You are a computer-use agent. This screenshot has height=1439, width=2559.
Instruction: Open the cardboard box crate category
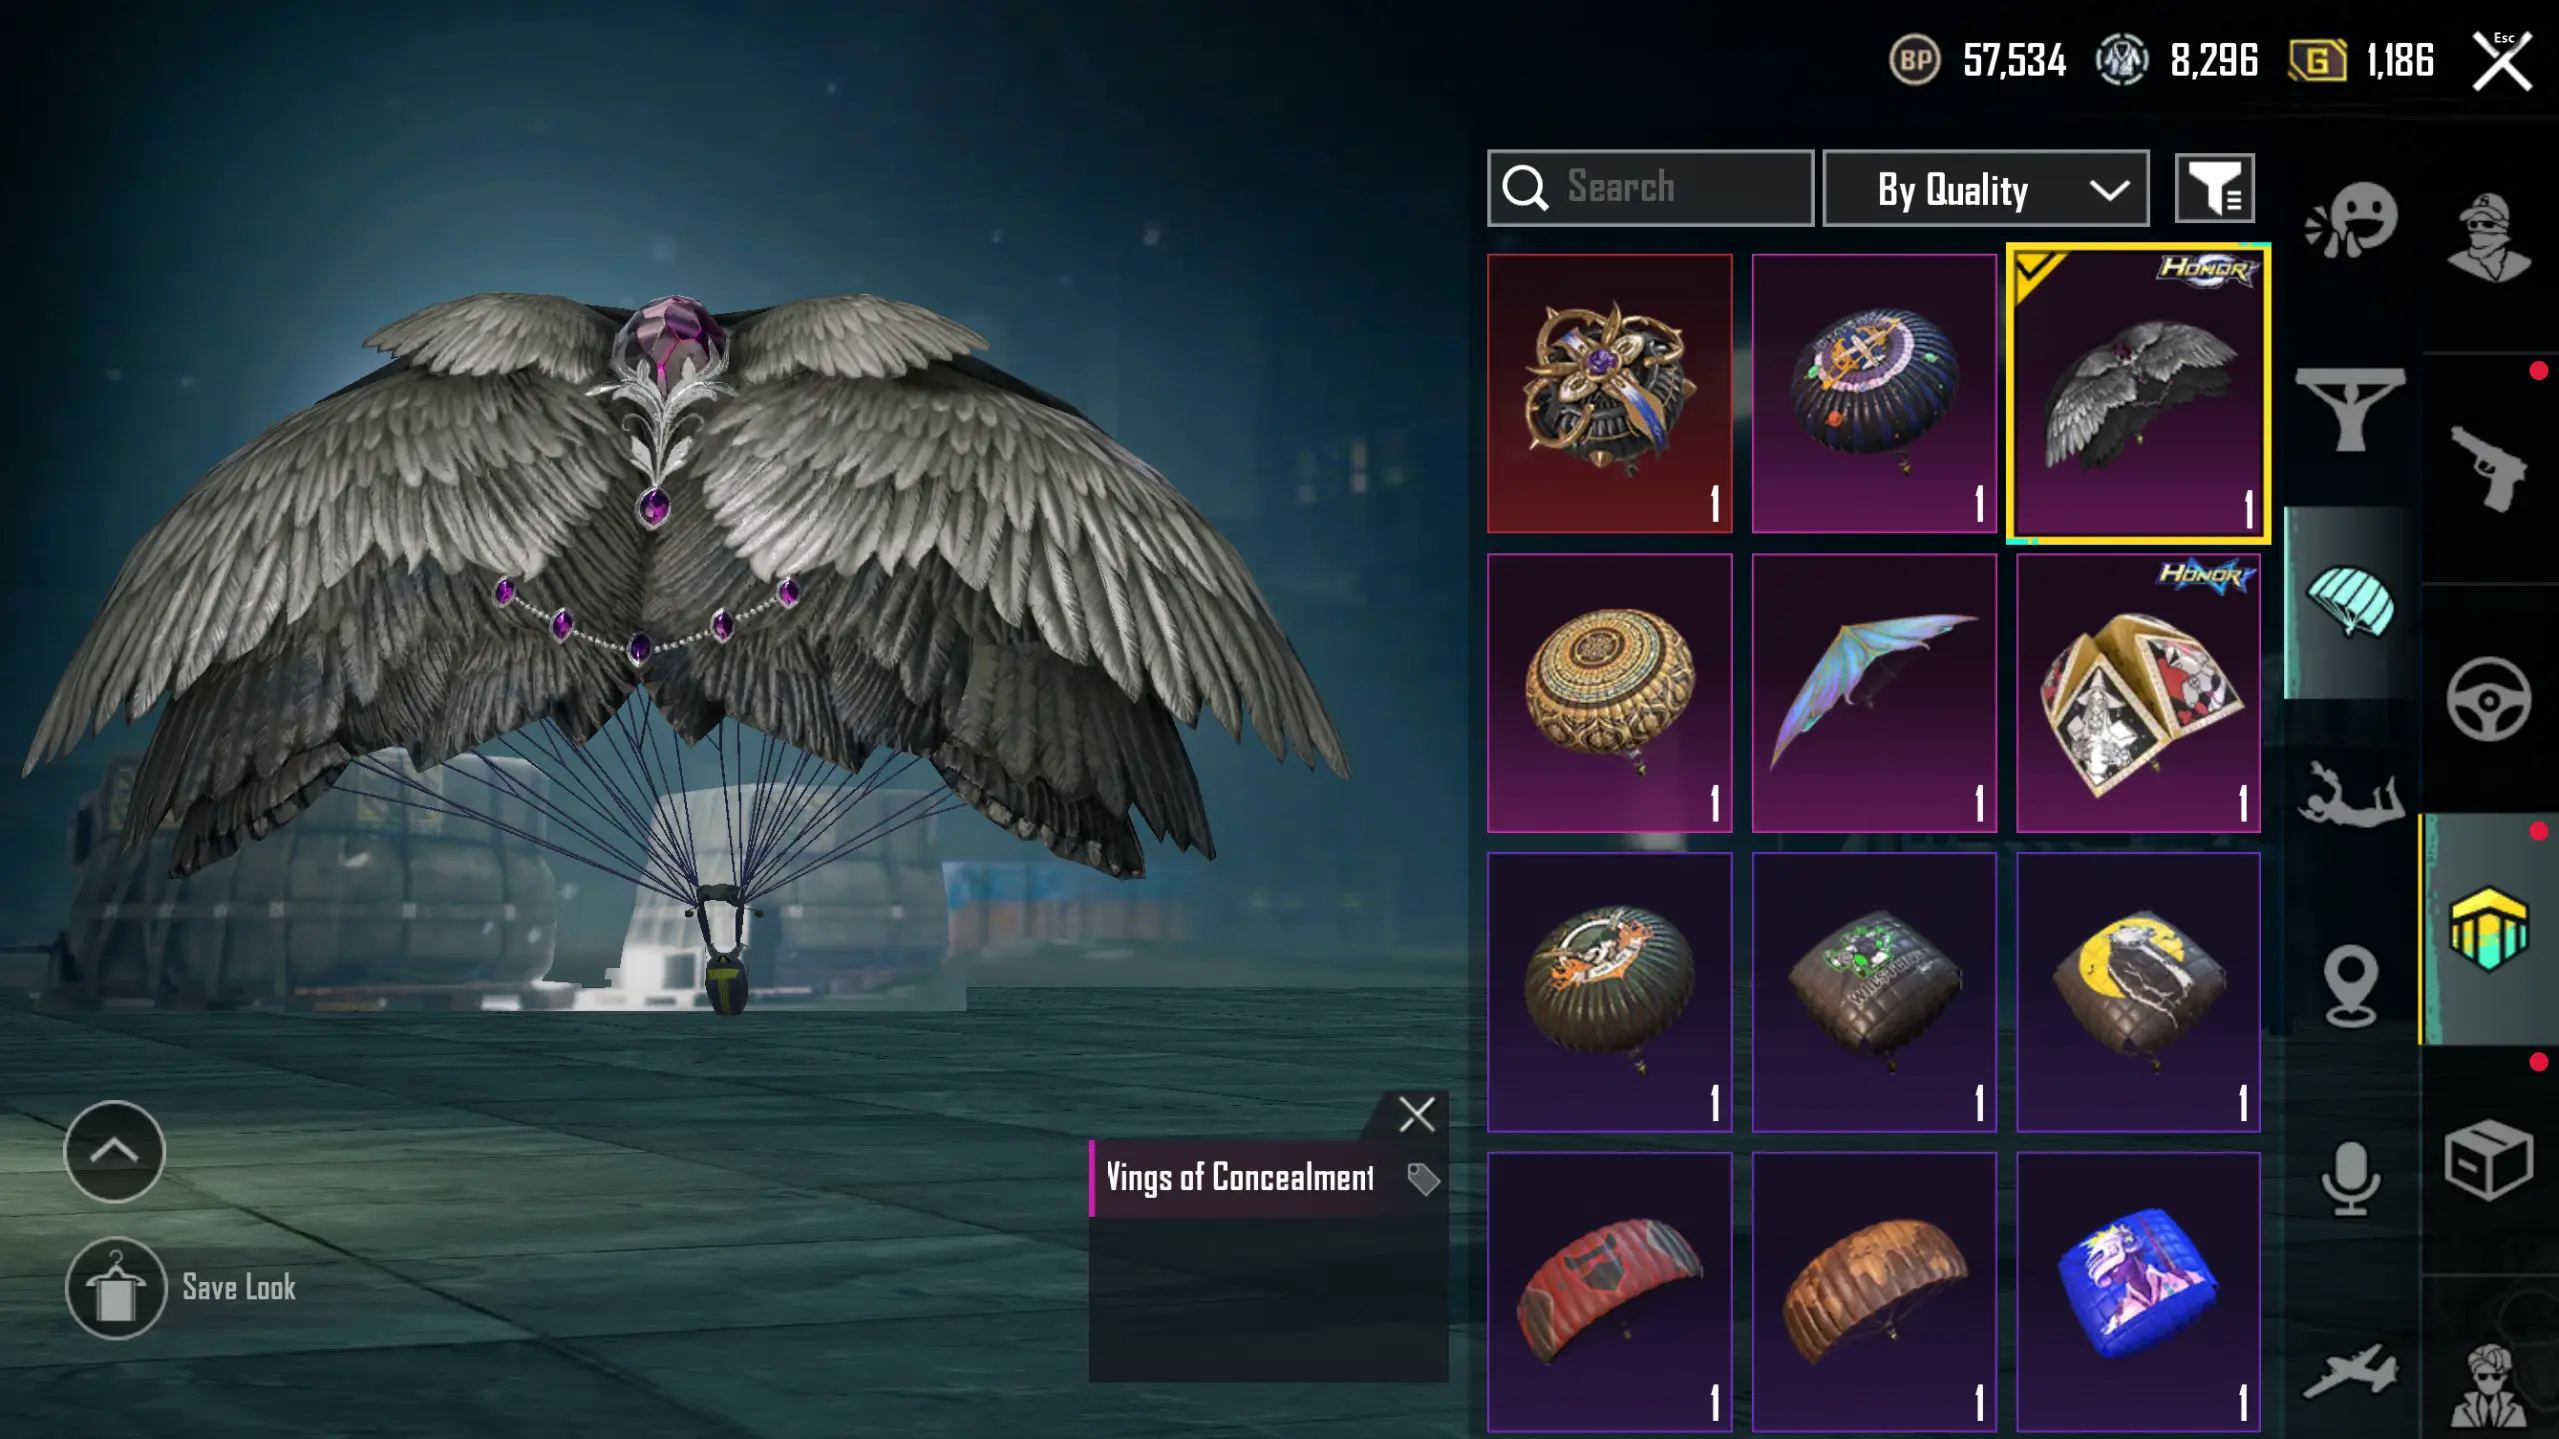[x=2488, y=1160]
